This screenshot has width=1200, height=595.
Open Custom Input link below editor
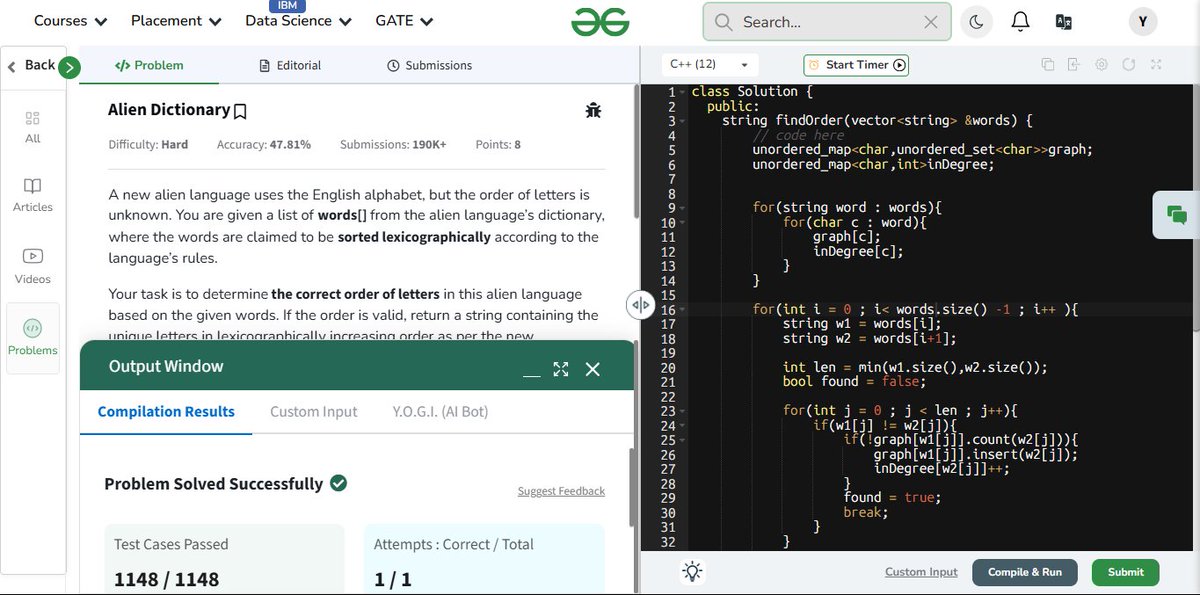point(921,572)
